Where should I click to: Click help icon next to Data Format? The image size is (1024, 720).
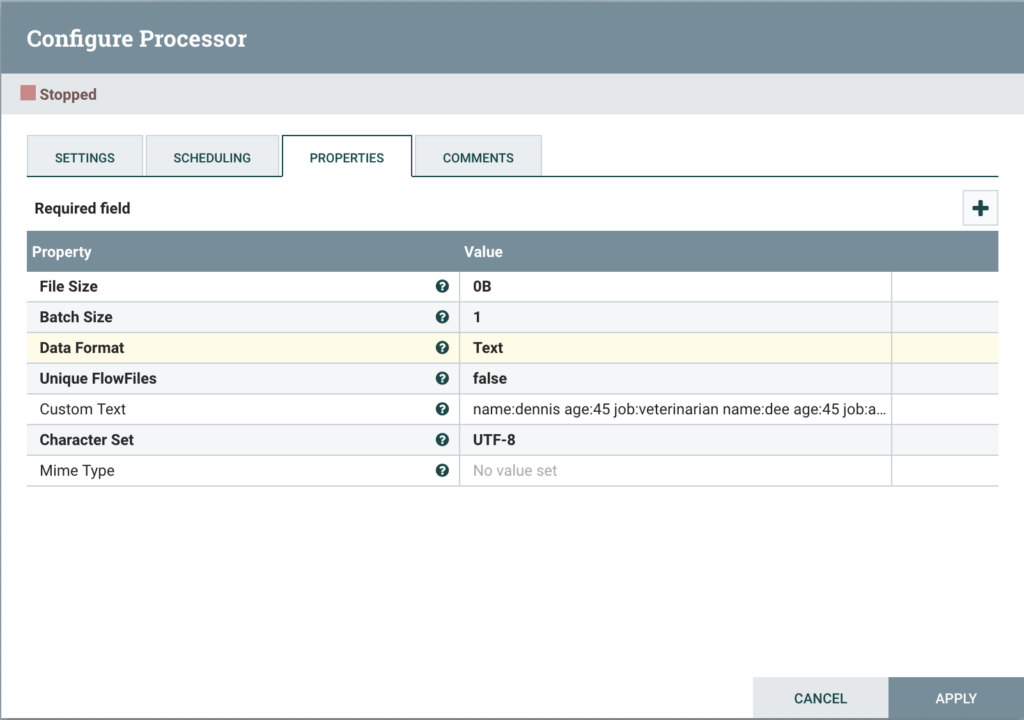tap(442, 348)
